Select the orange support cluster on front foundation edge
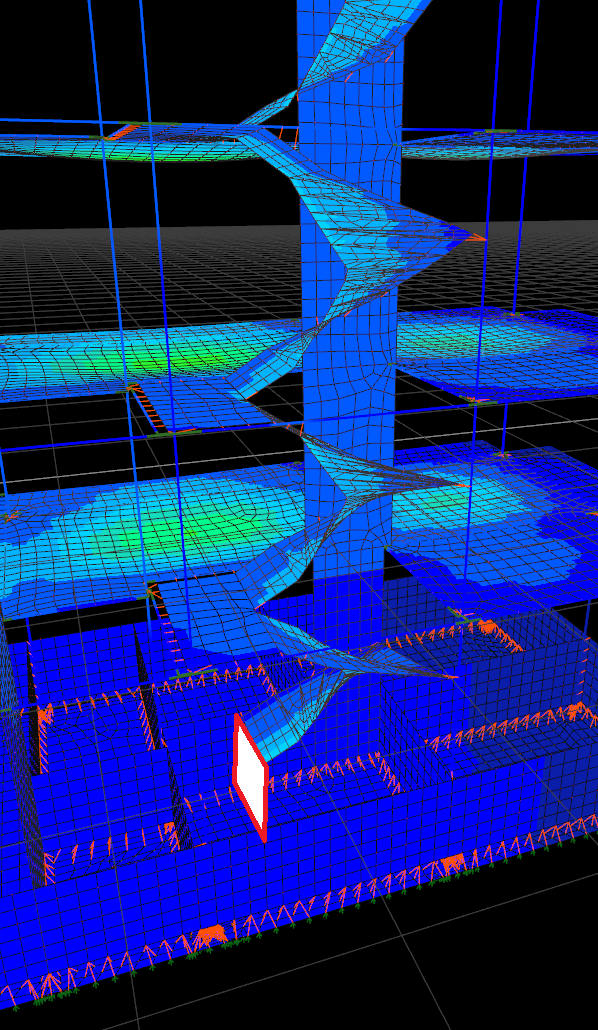Screen dimensions: 598x1030 (210, 937)
